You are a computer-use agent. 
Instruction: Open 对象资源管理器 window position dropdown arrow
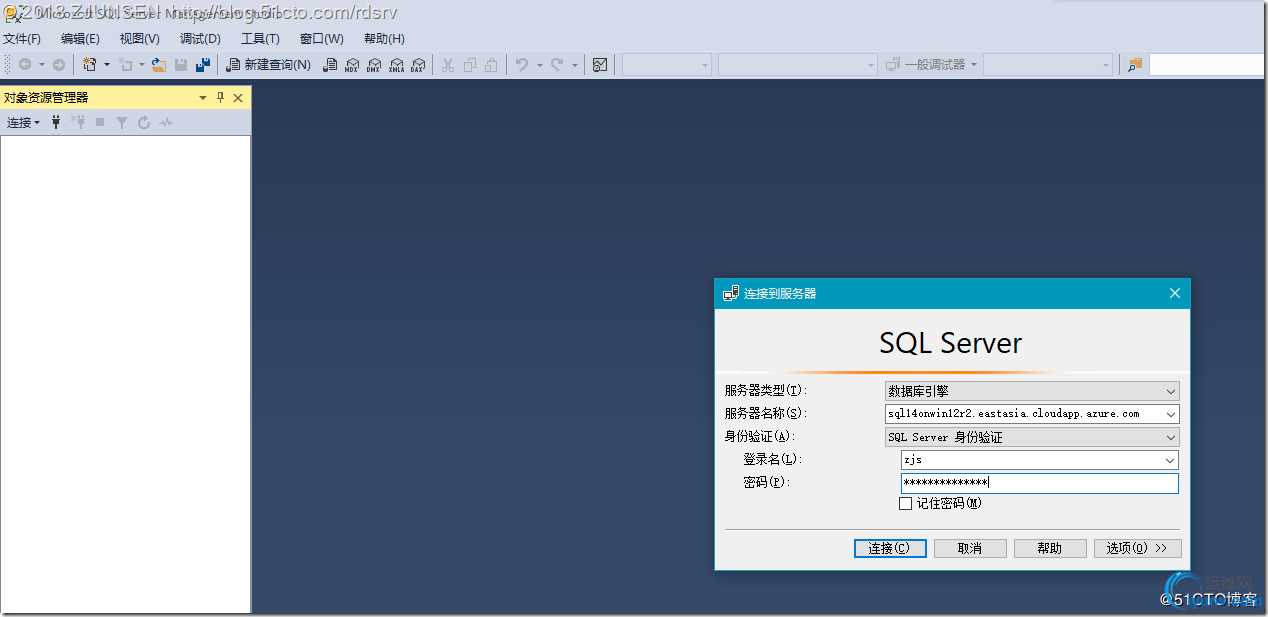pyautogui.click(x=203, y=98)
